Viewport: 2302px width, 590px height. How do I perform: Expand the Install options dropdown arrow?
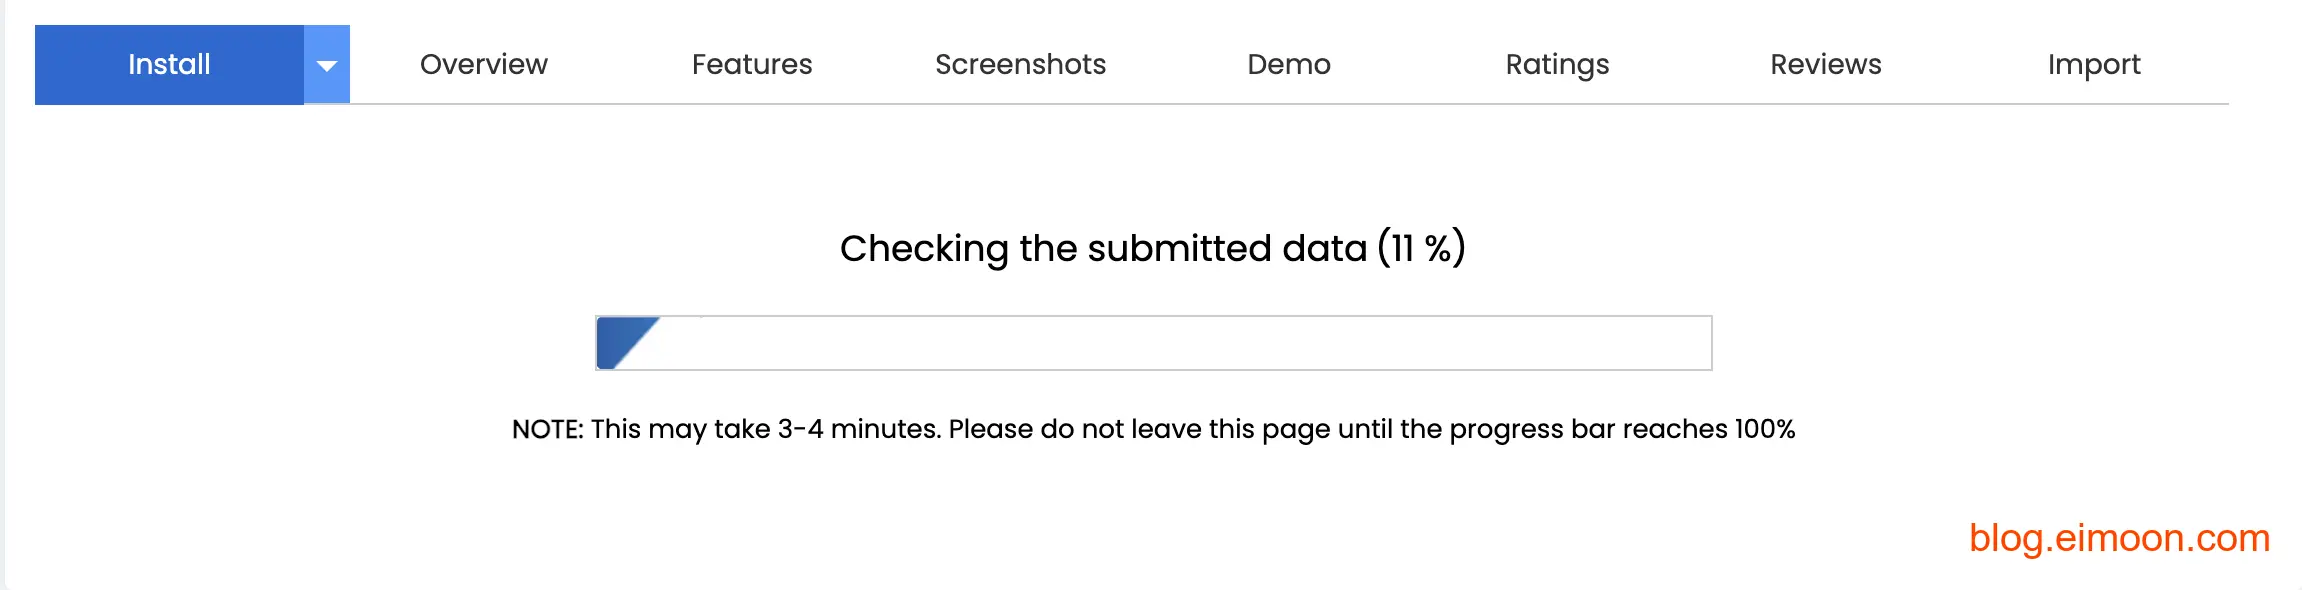(327, 66)
